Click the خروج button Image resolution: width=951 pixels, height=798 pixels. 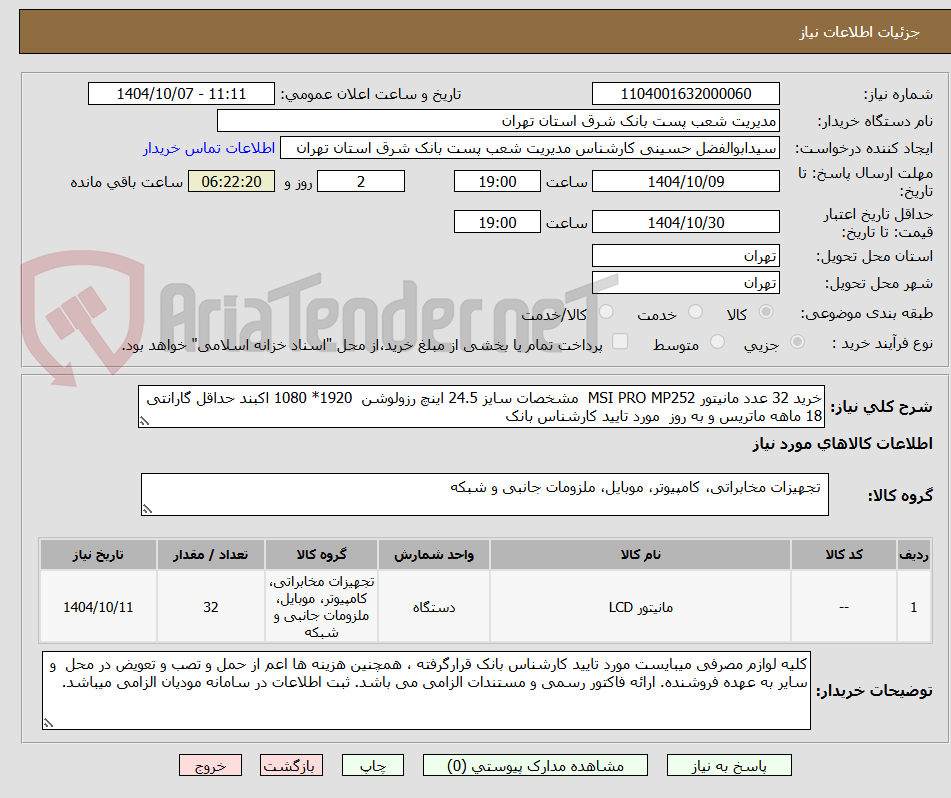coord(210,765)
